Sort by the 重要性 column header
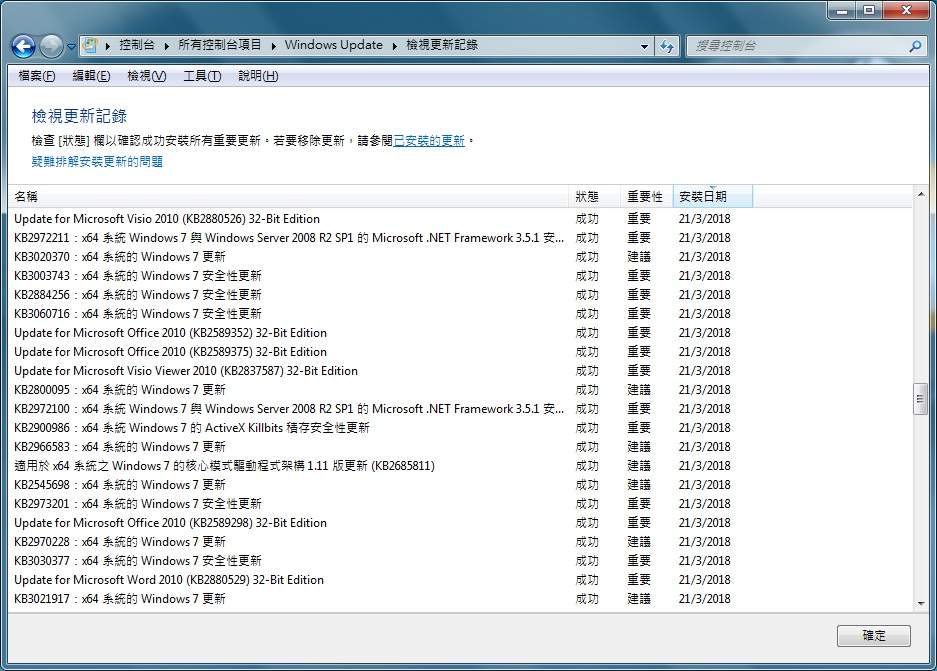Viewport: 937px width, 671px height. [647, 197]
